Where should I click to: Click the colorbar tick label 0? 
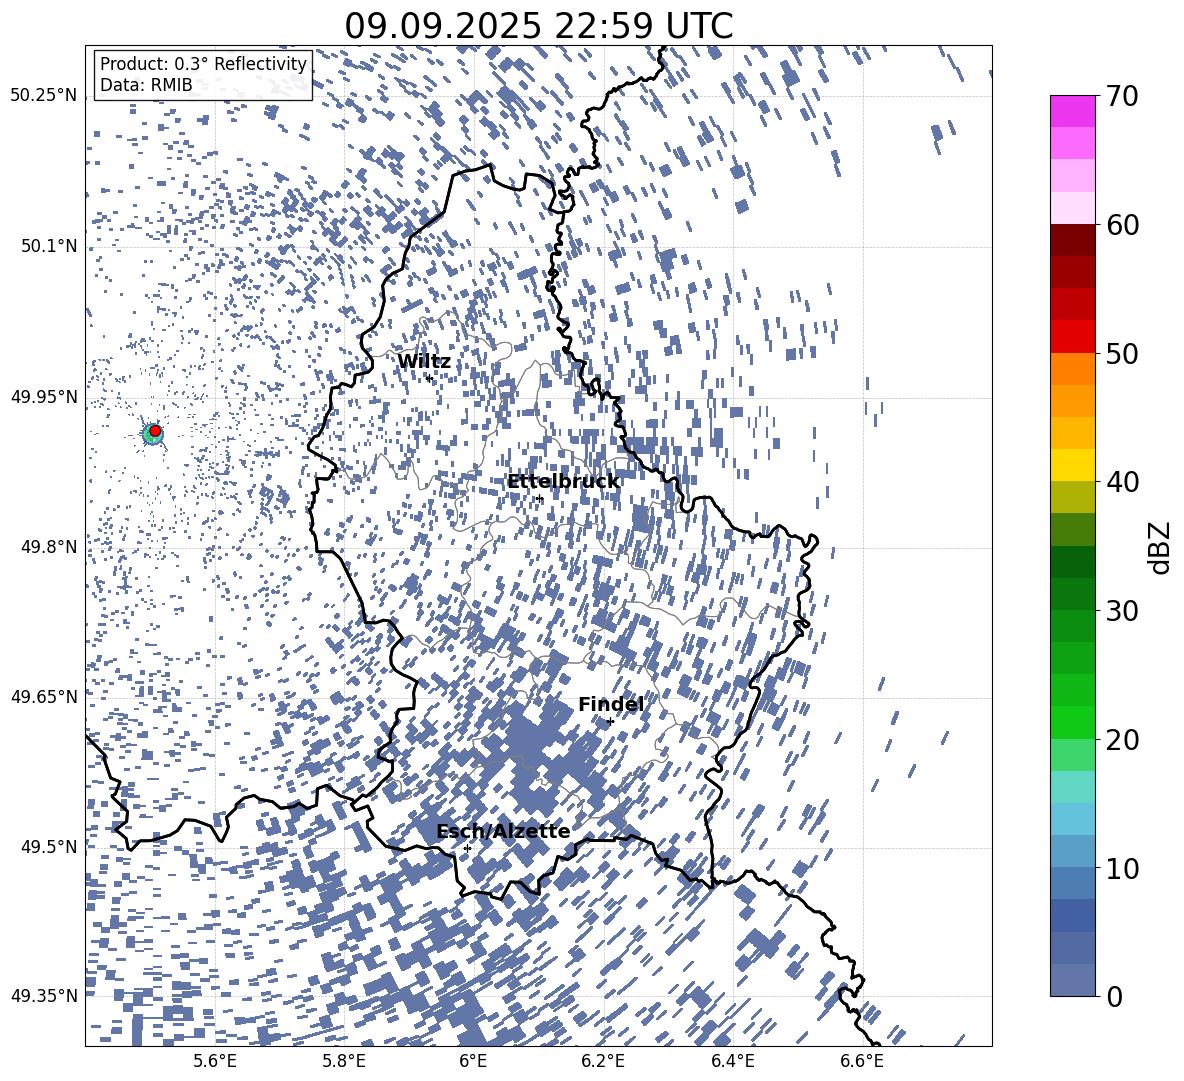click(x=1114, y=996)
